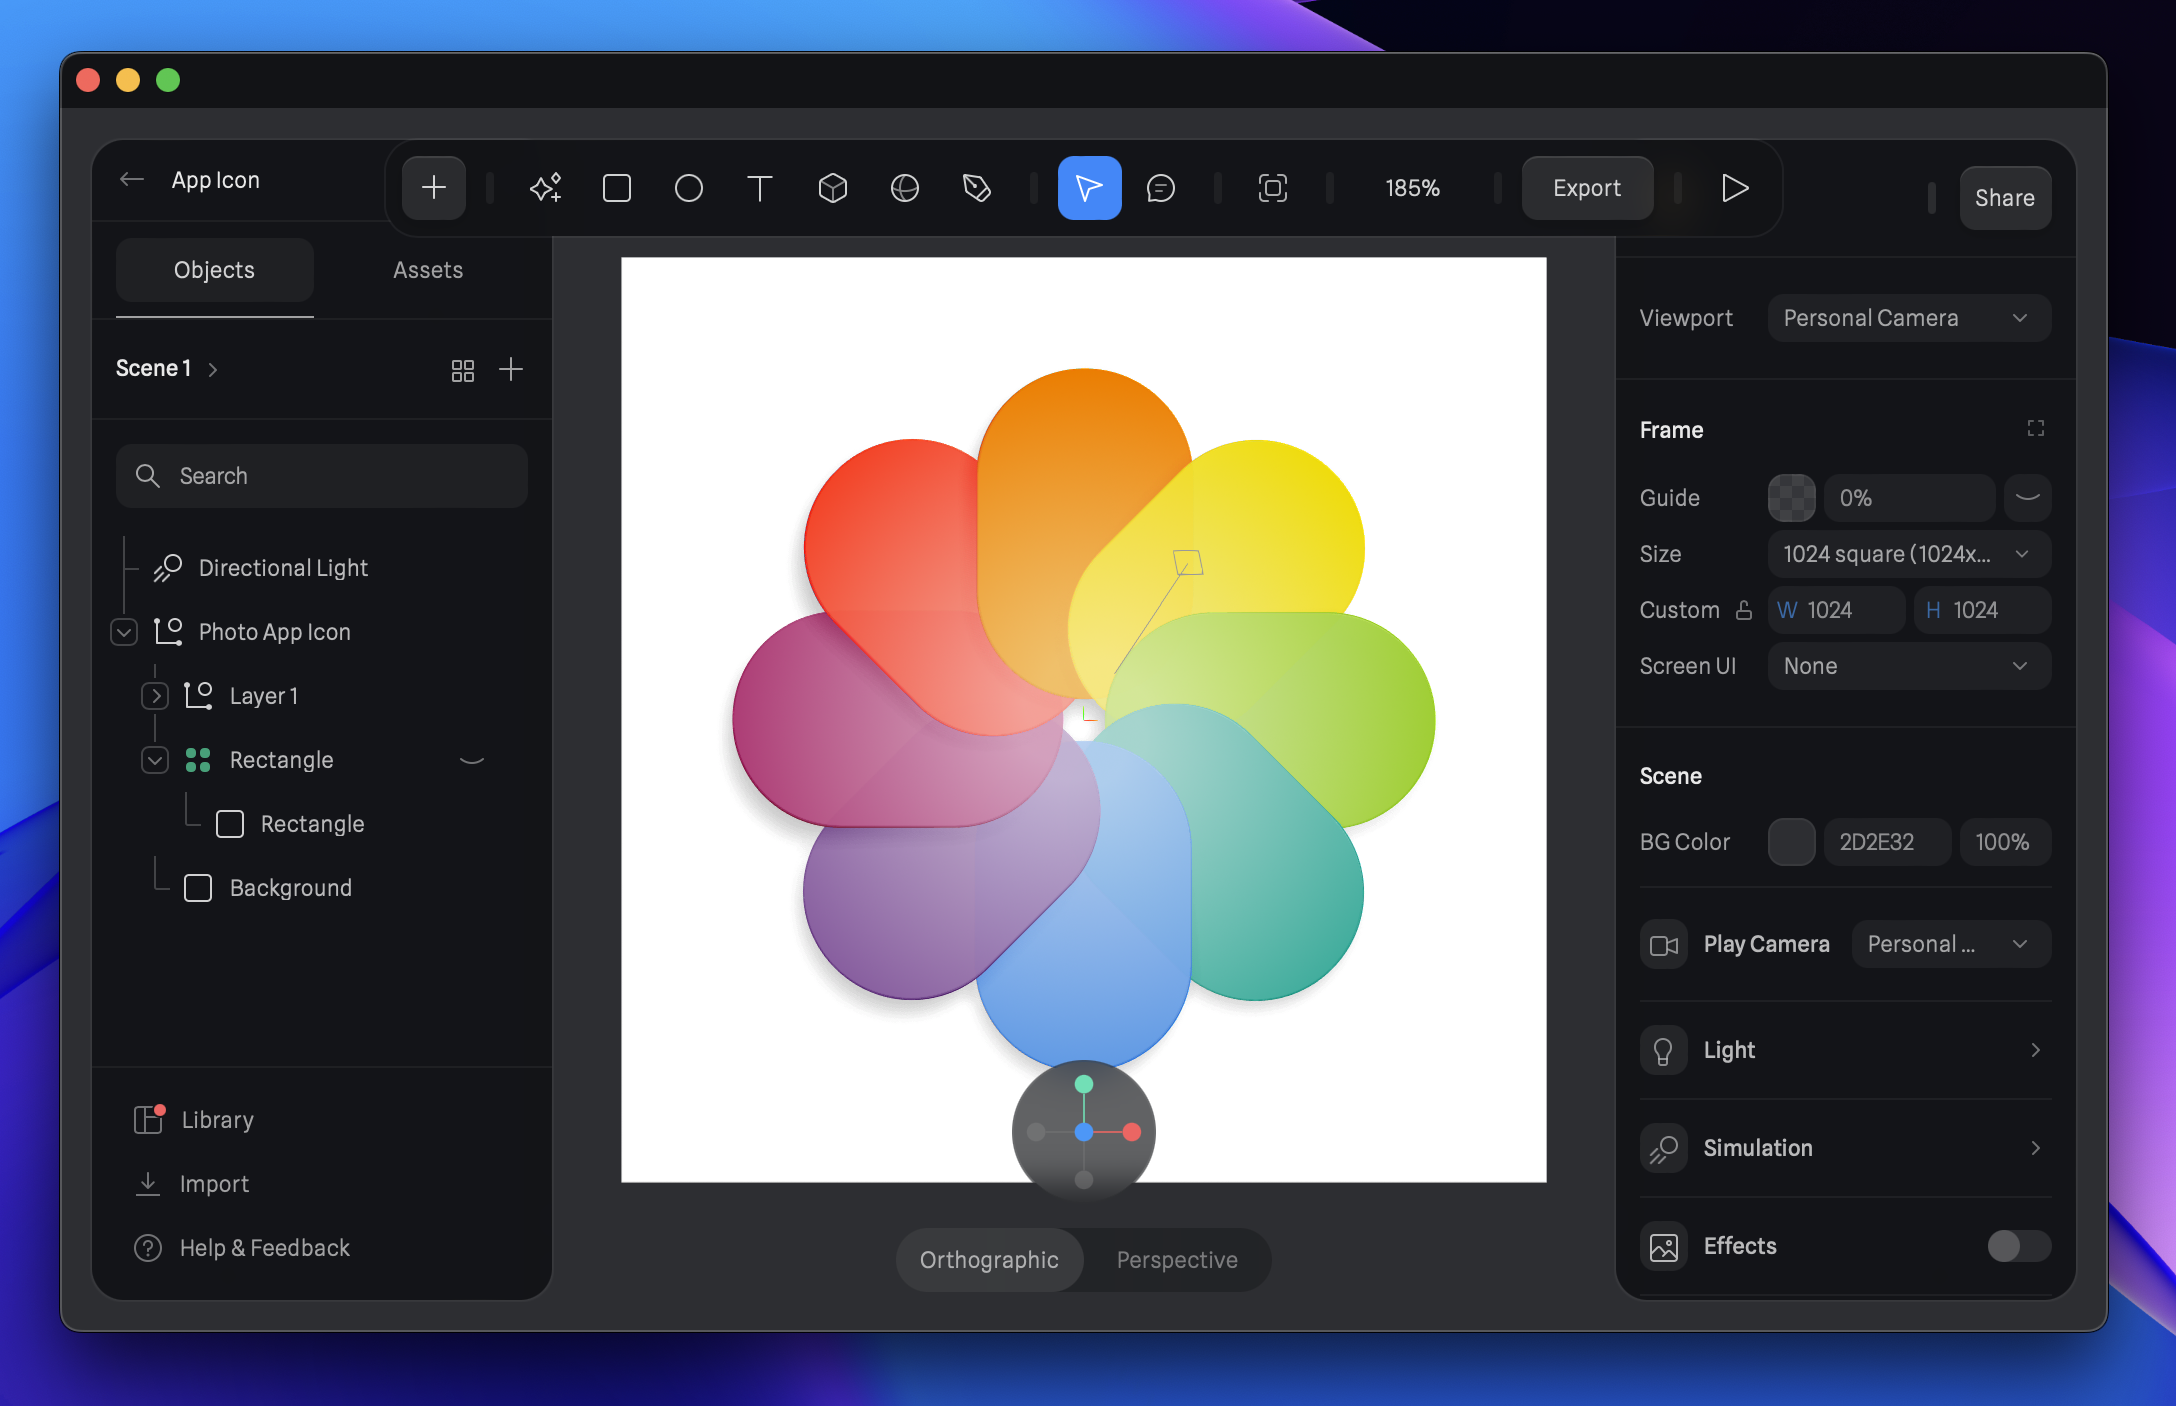This screenshot has height=1406, width=2176.
Task: Select the 3D cube shape tool
Action: point(832,187)
